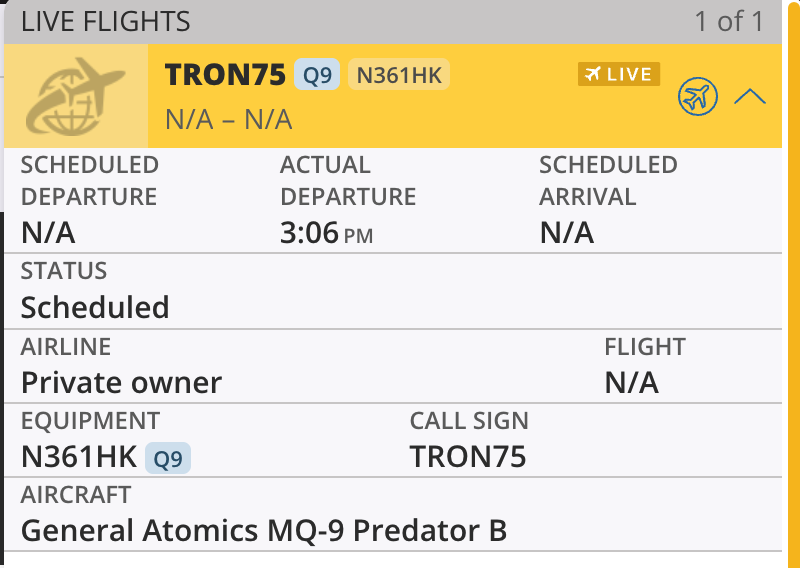800x568 pixels.
Task: Select the TRON75 flight title
Action: point(225,75)
